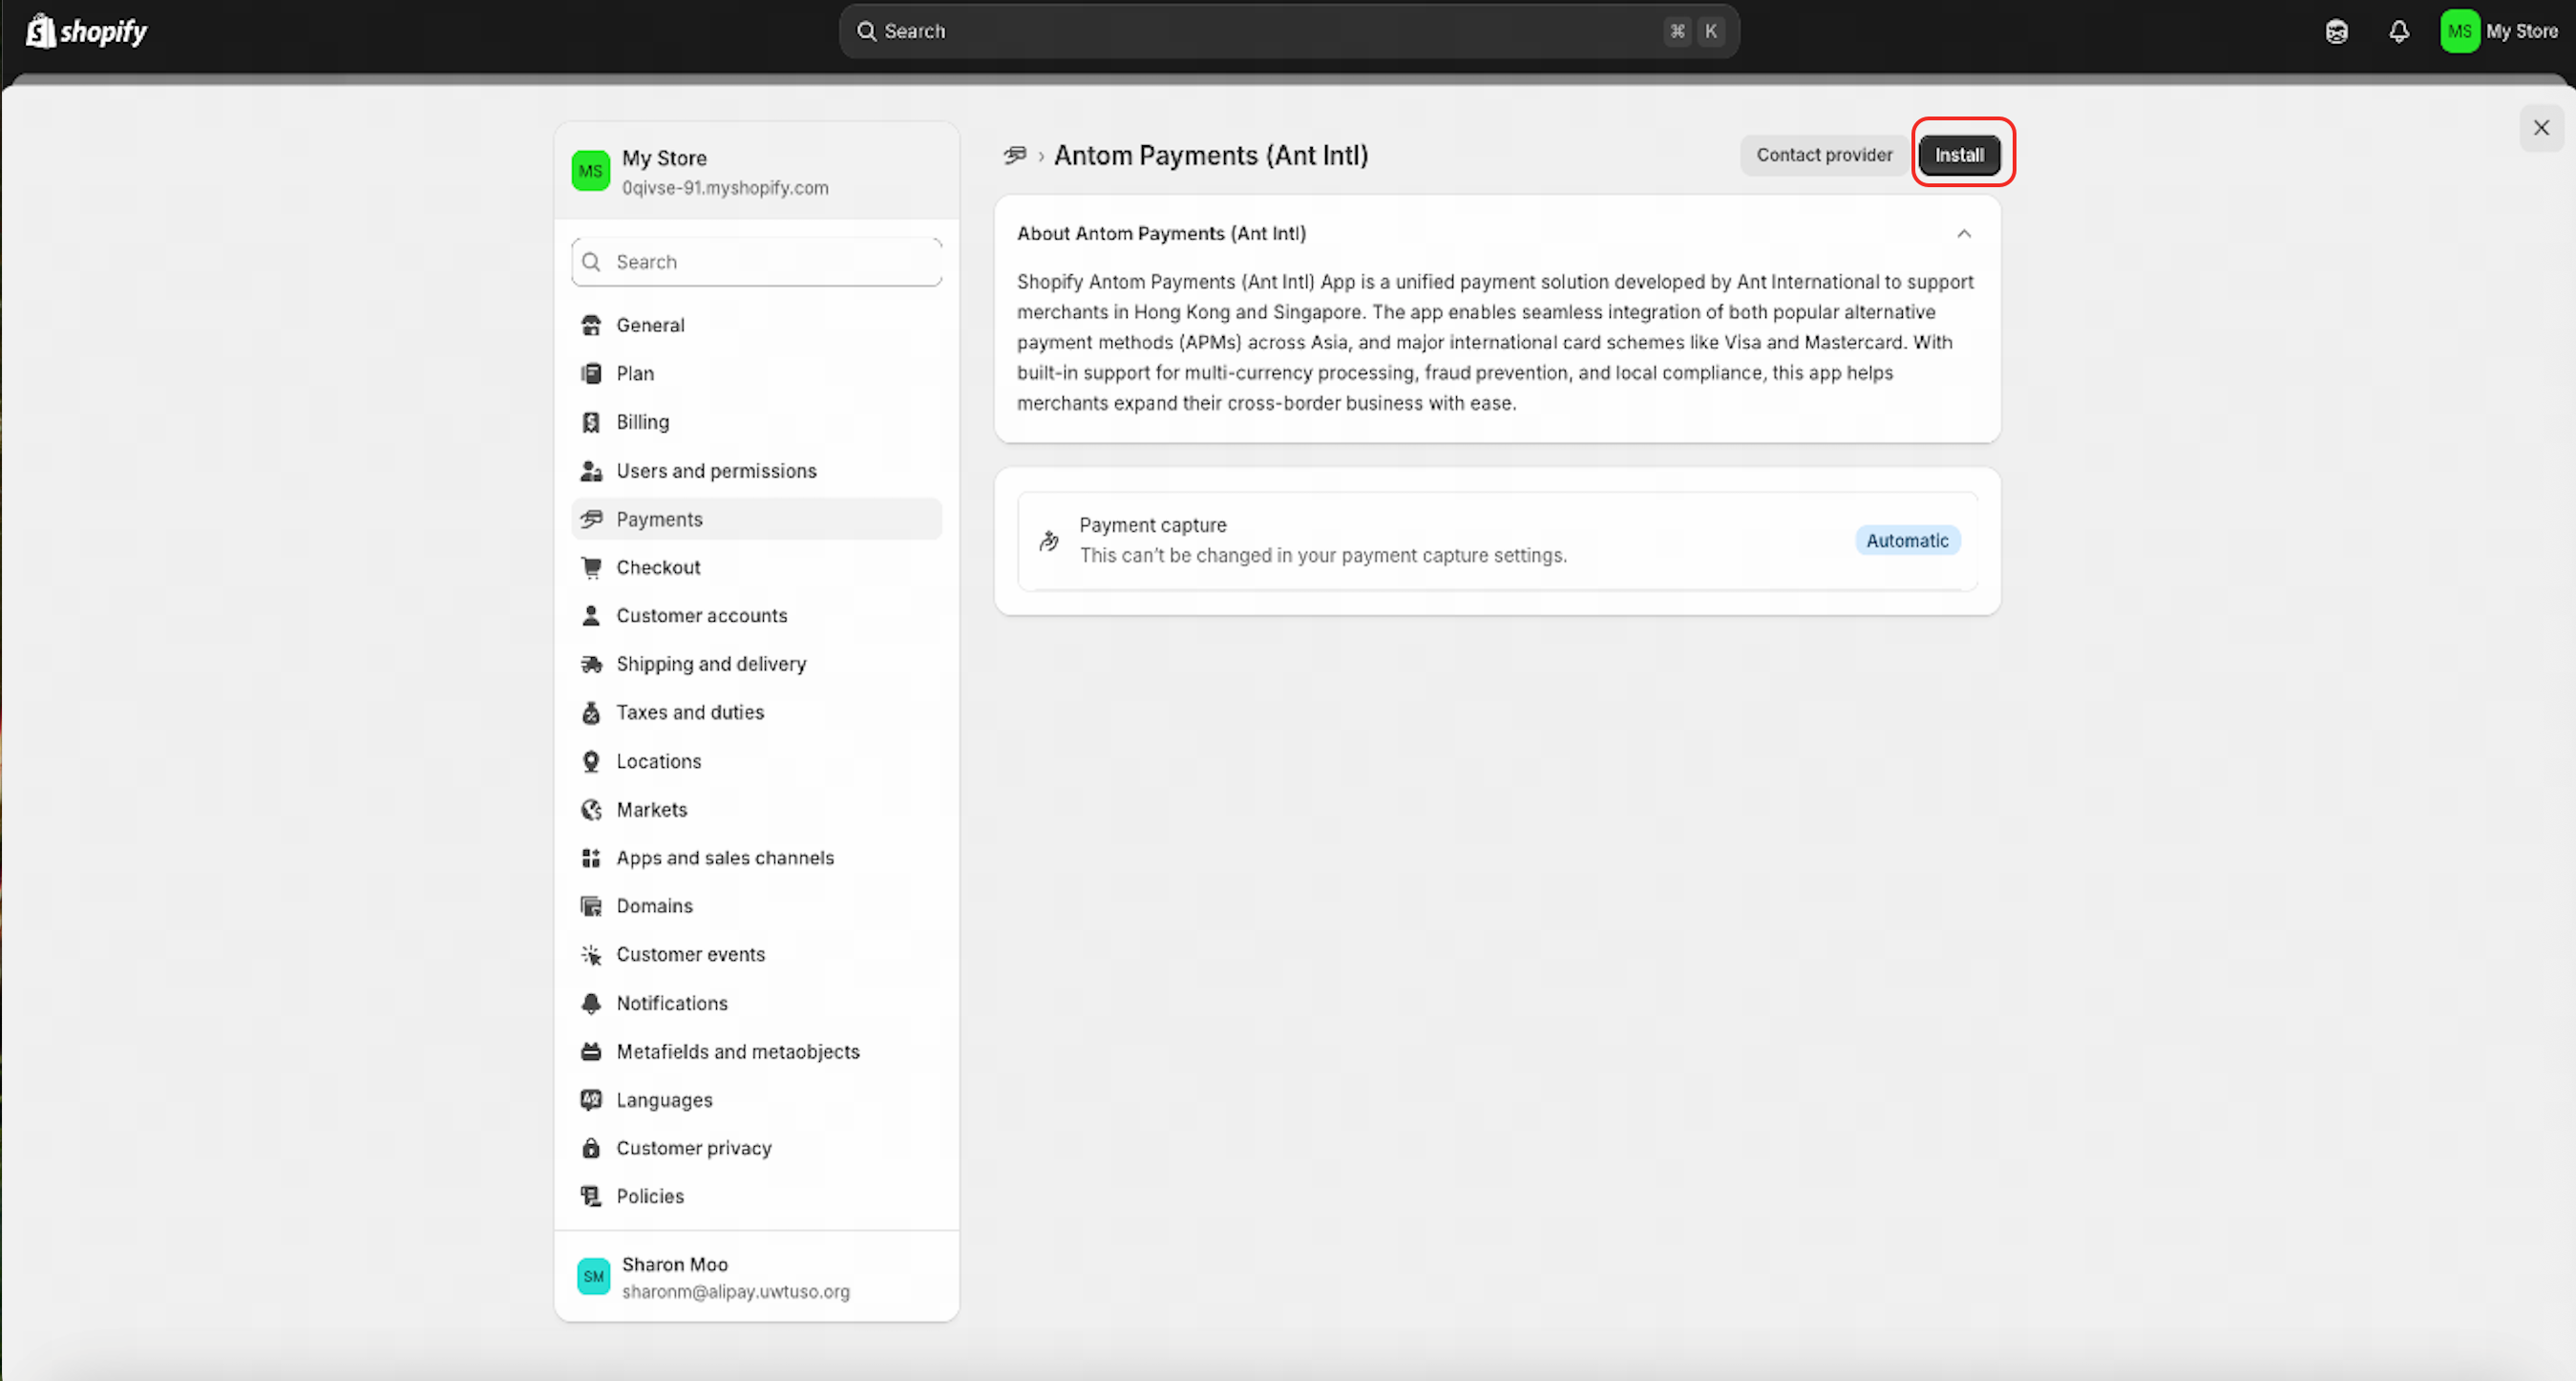This screenshot has width=2576, height=1381.
Task: Click the Markets globe icon
Action: point(591,810)
